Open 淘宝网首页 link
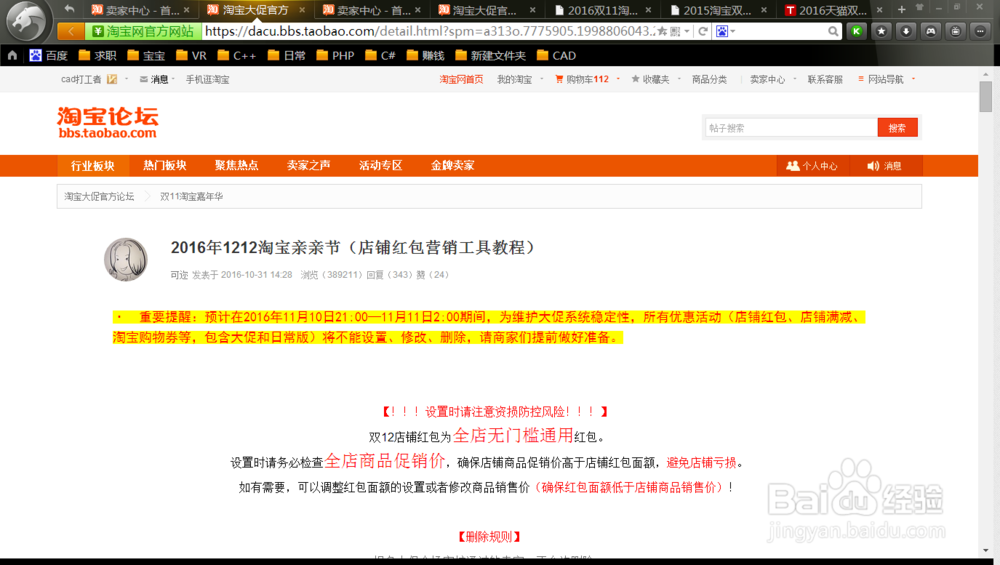The height and width of the screenshot is (565, 1000). pos(461,79)
